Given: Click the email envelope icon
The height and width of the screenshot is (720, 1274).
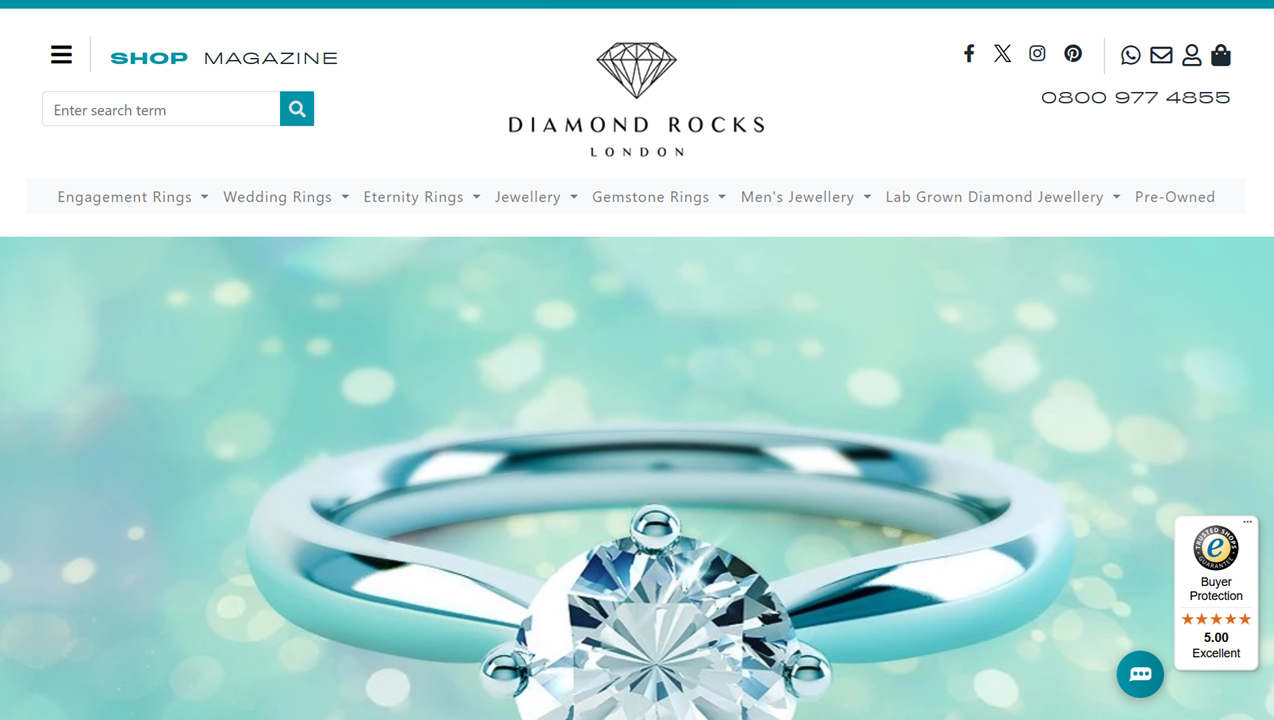Looking at the screenshot, I should (x=1161, y=55).
